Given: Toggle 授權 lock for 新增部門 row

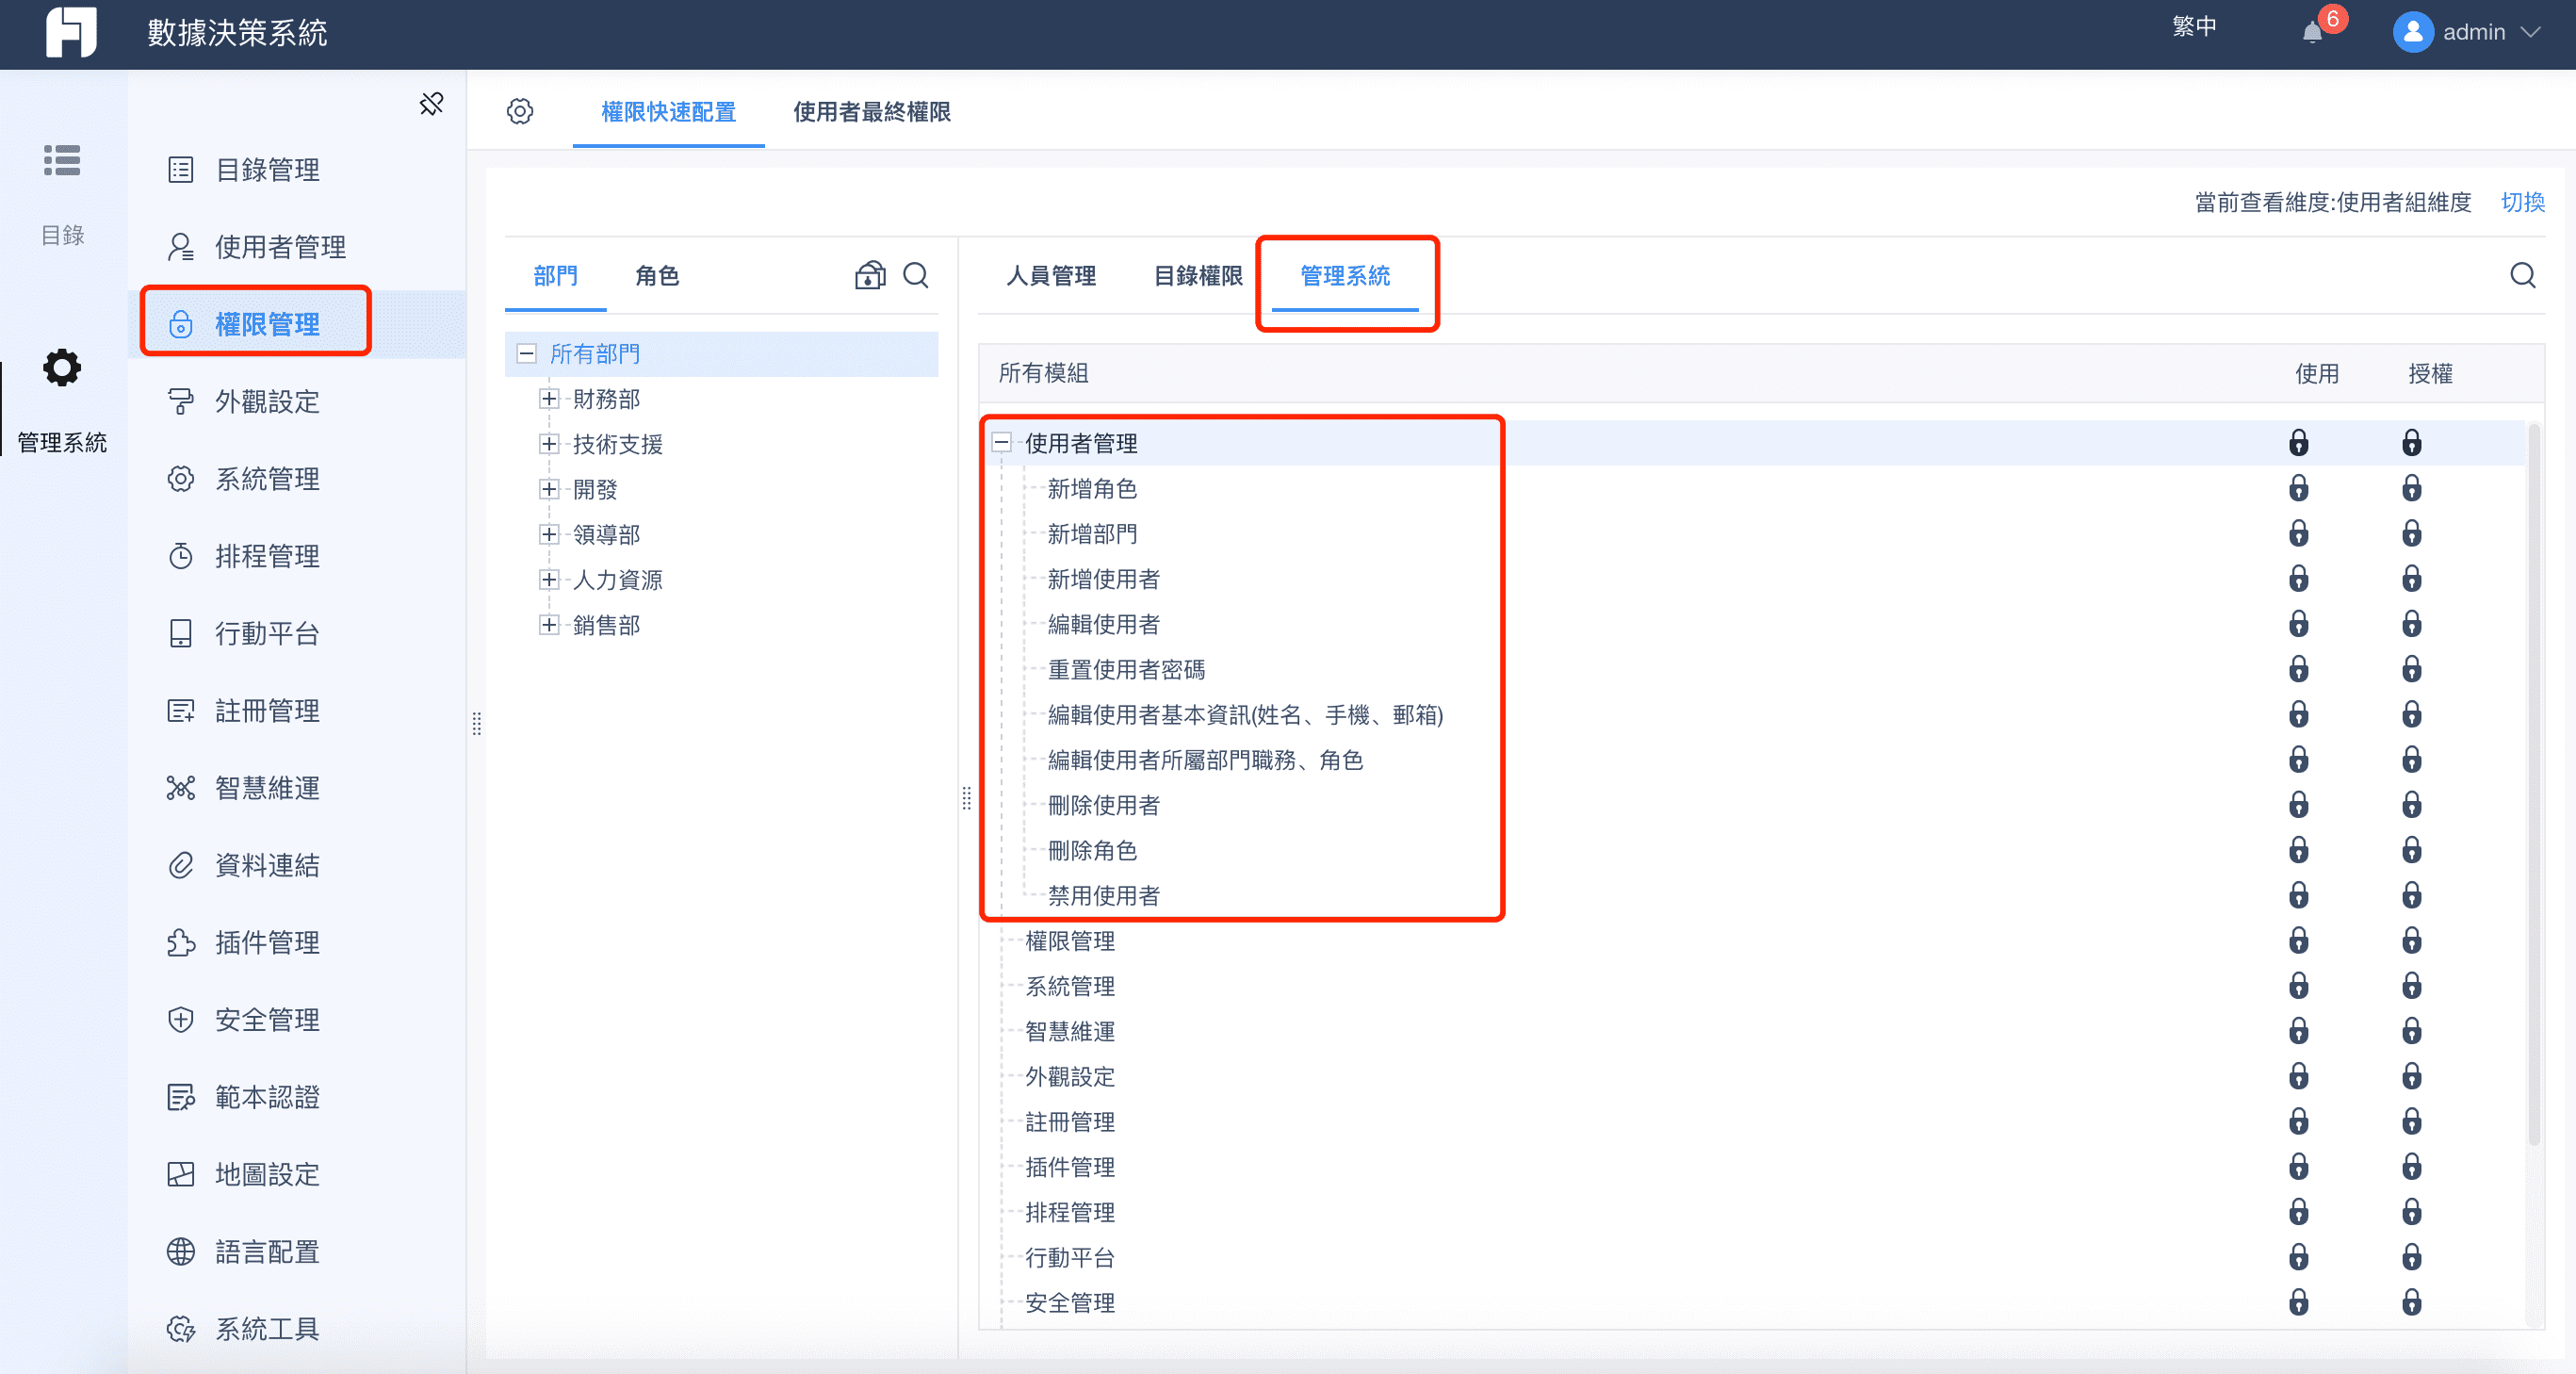Looking at the screenshot, I should (x=2411, y=533).
